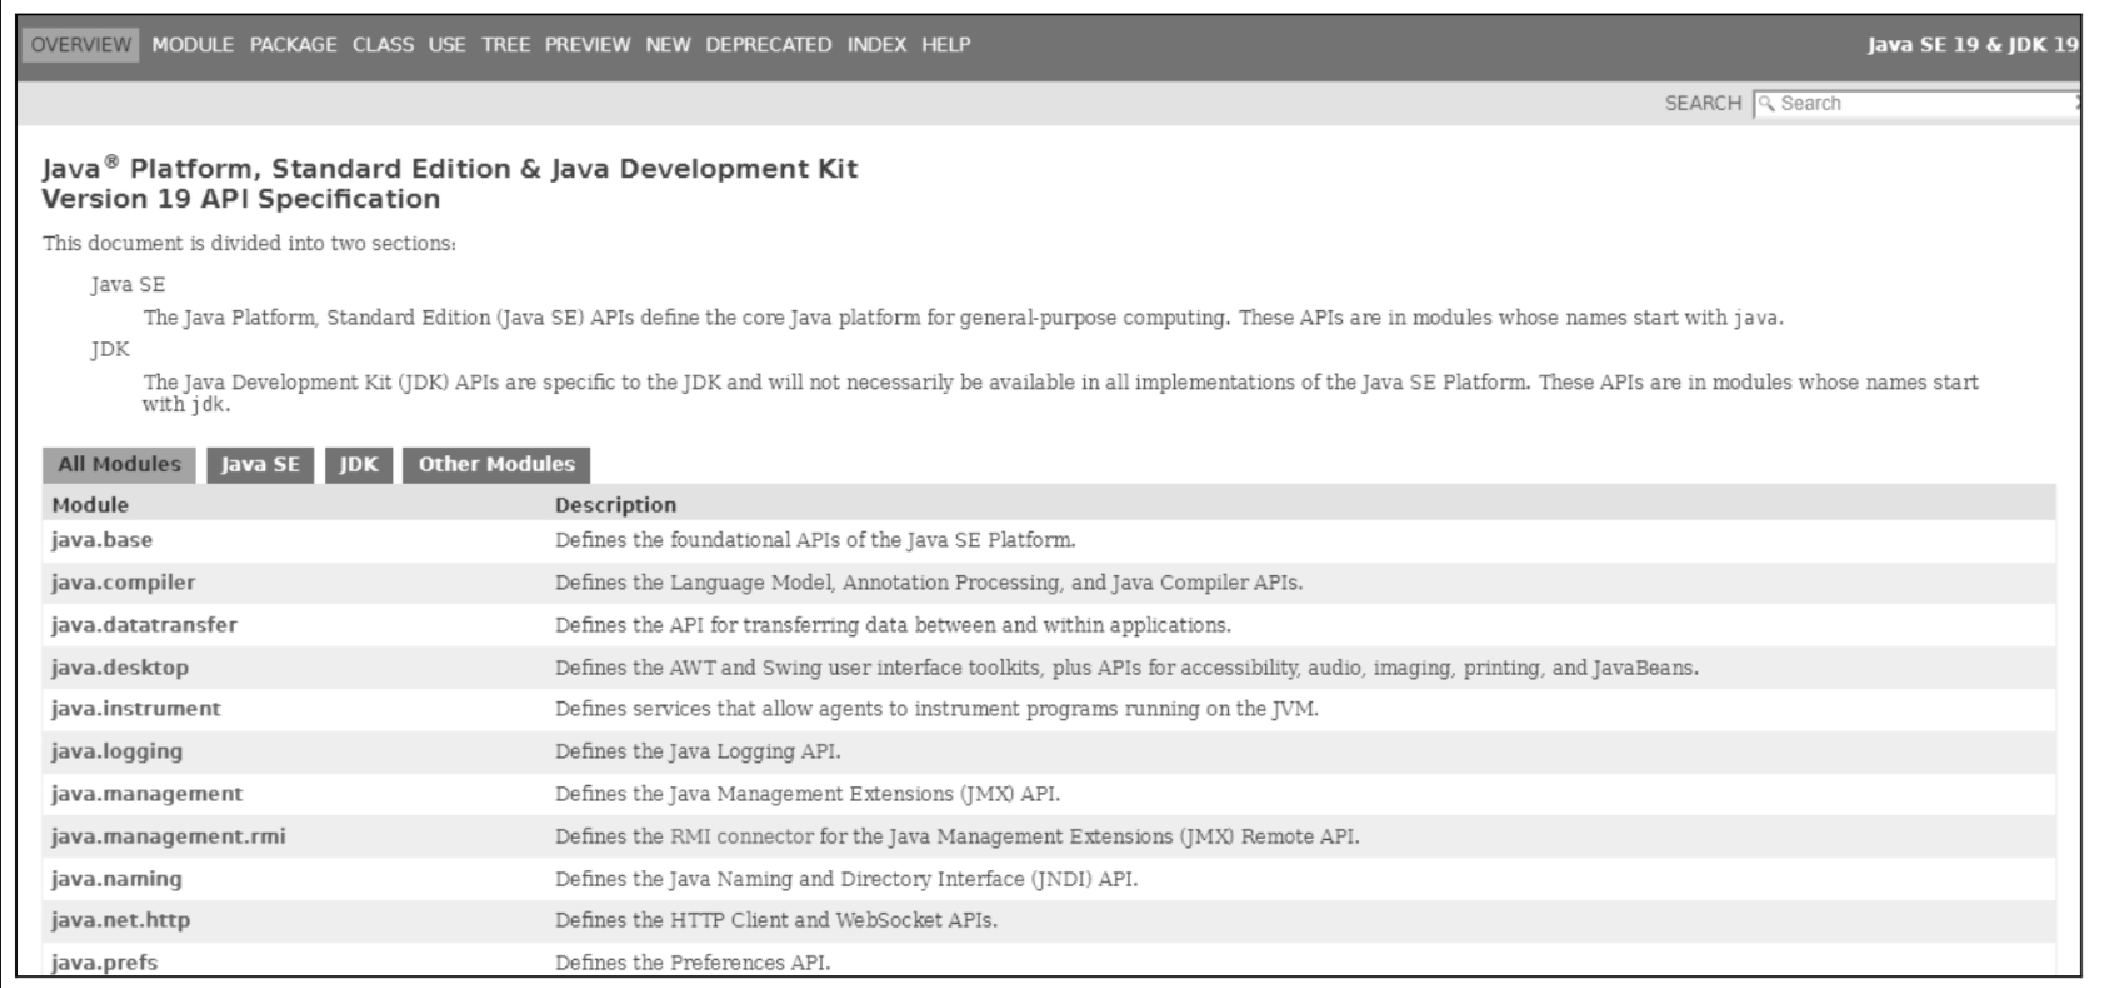The image size is (2112, 988).
Task: Open the PREVIEW navigation link
Action: click(x=587, y=45)
